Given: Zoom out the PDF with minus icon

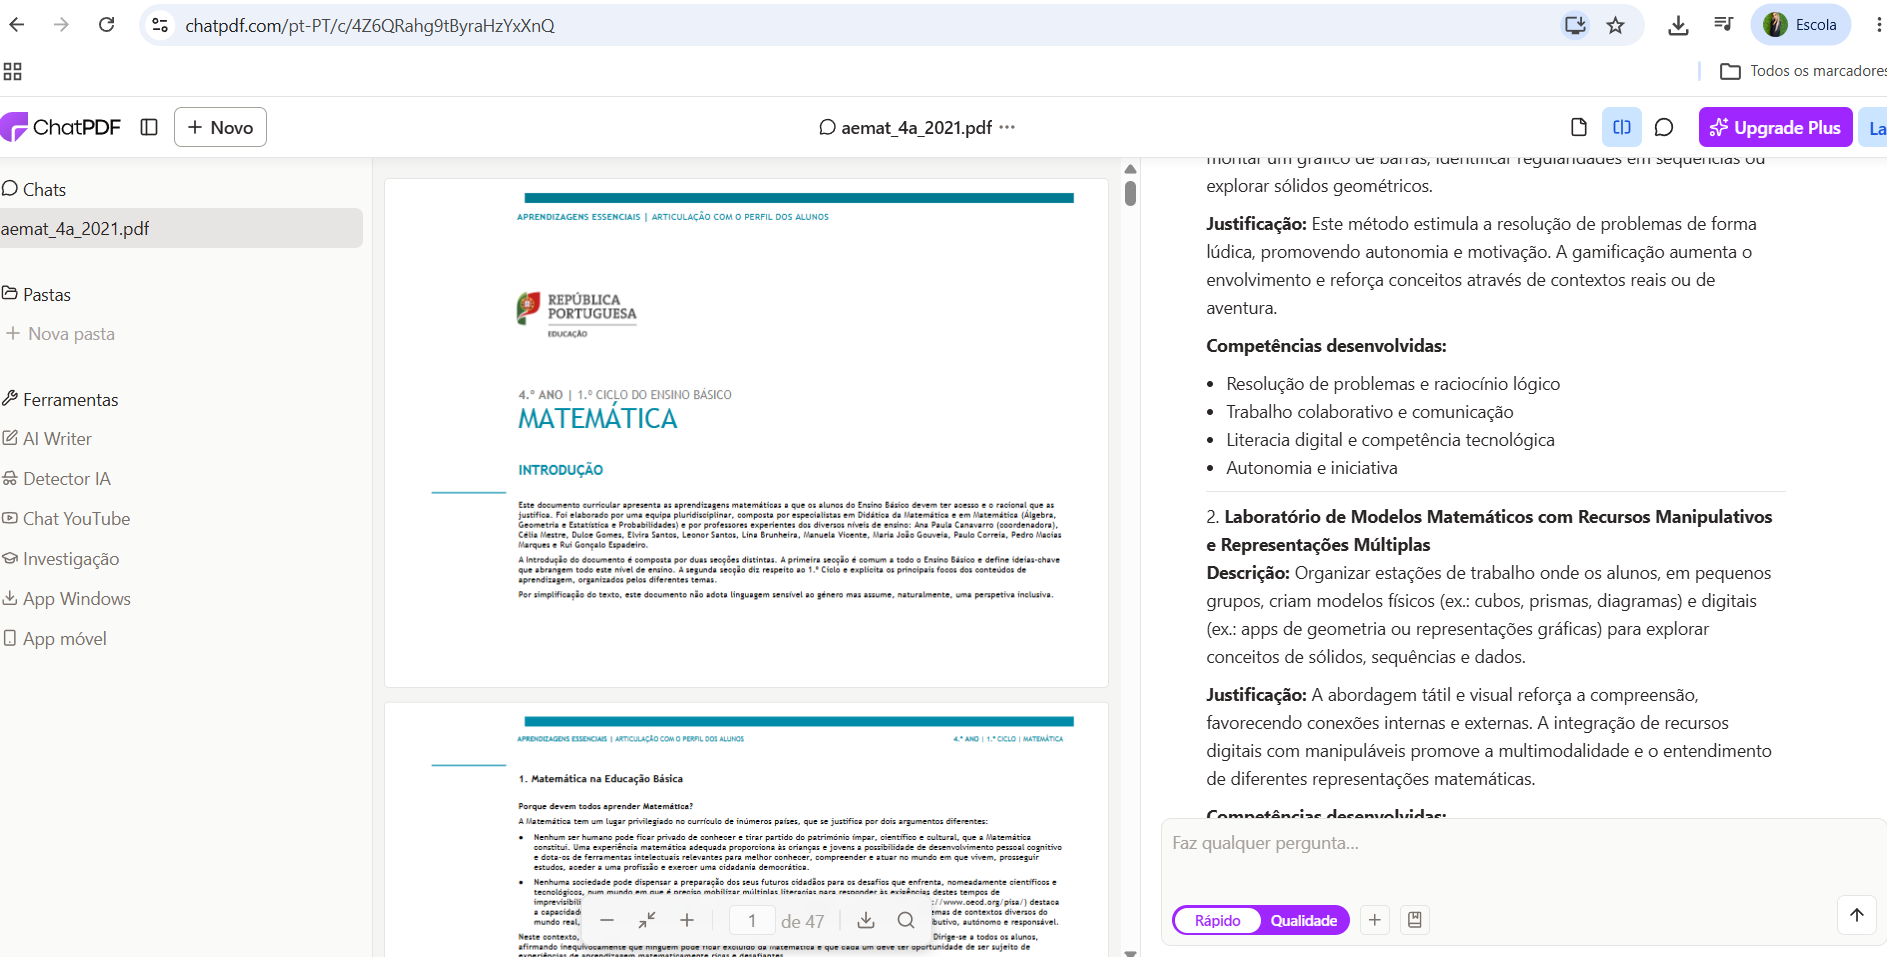Looking at the screenshot, I should pyautogui.click(x=607, y=920).
